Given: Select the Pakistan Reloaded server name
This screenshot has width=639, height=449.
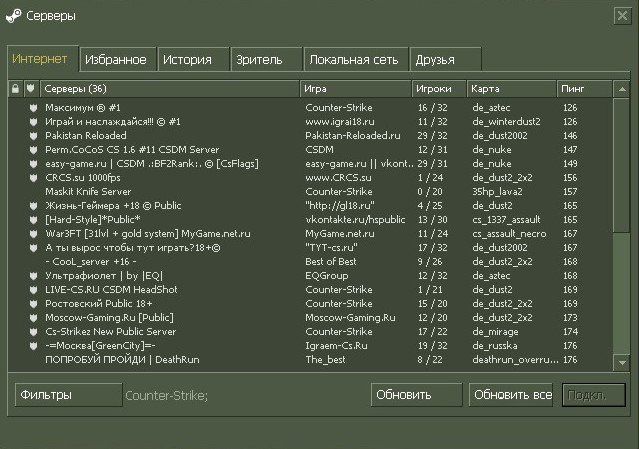Looking at the screenshot, I should coord(86,136).
